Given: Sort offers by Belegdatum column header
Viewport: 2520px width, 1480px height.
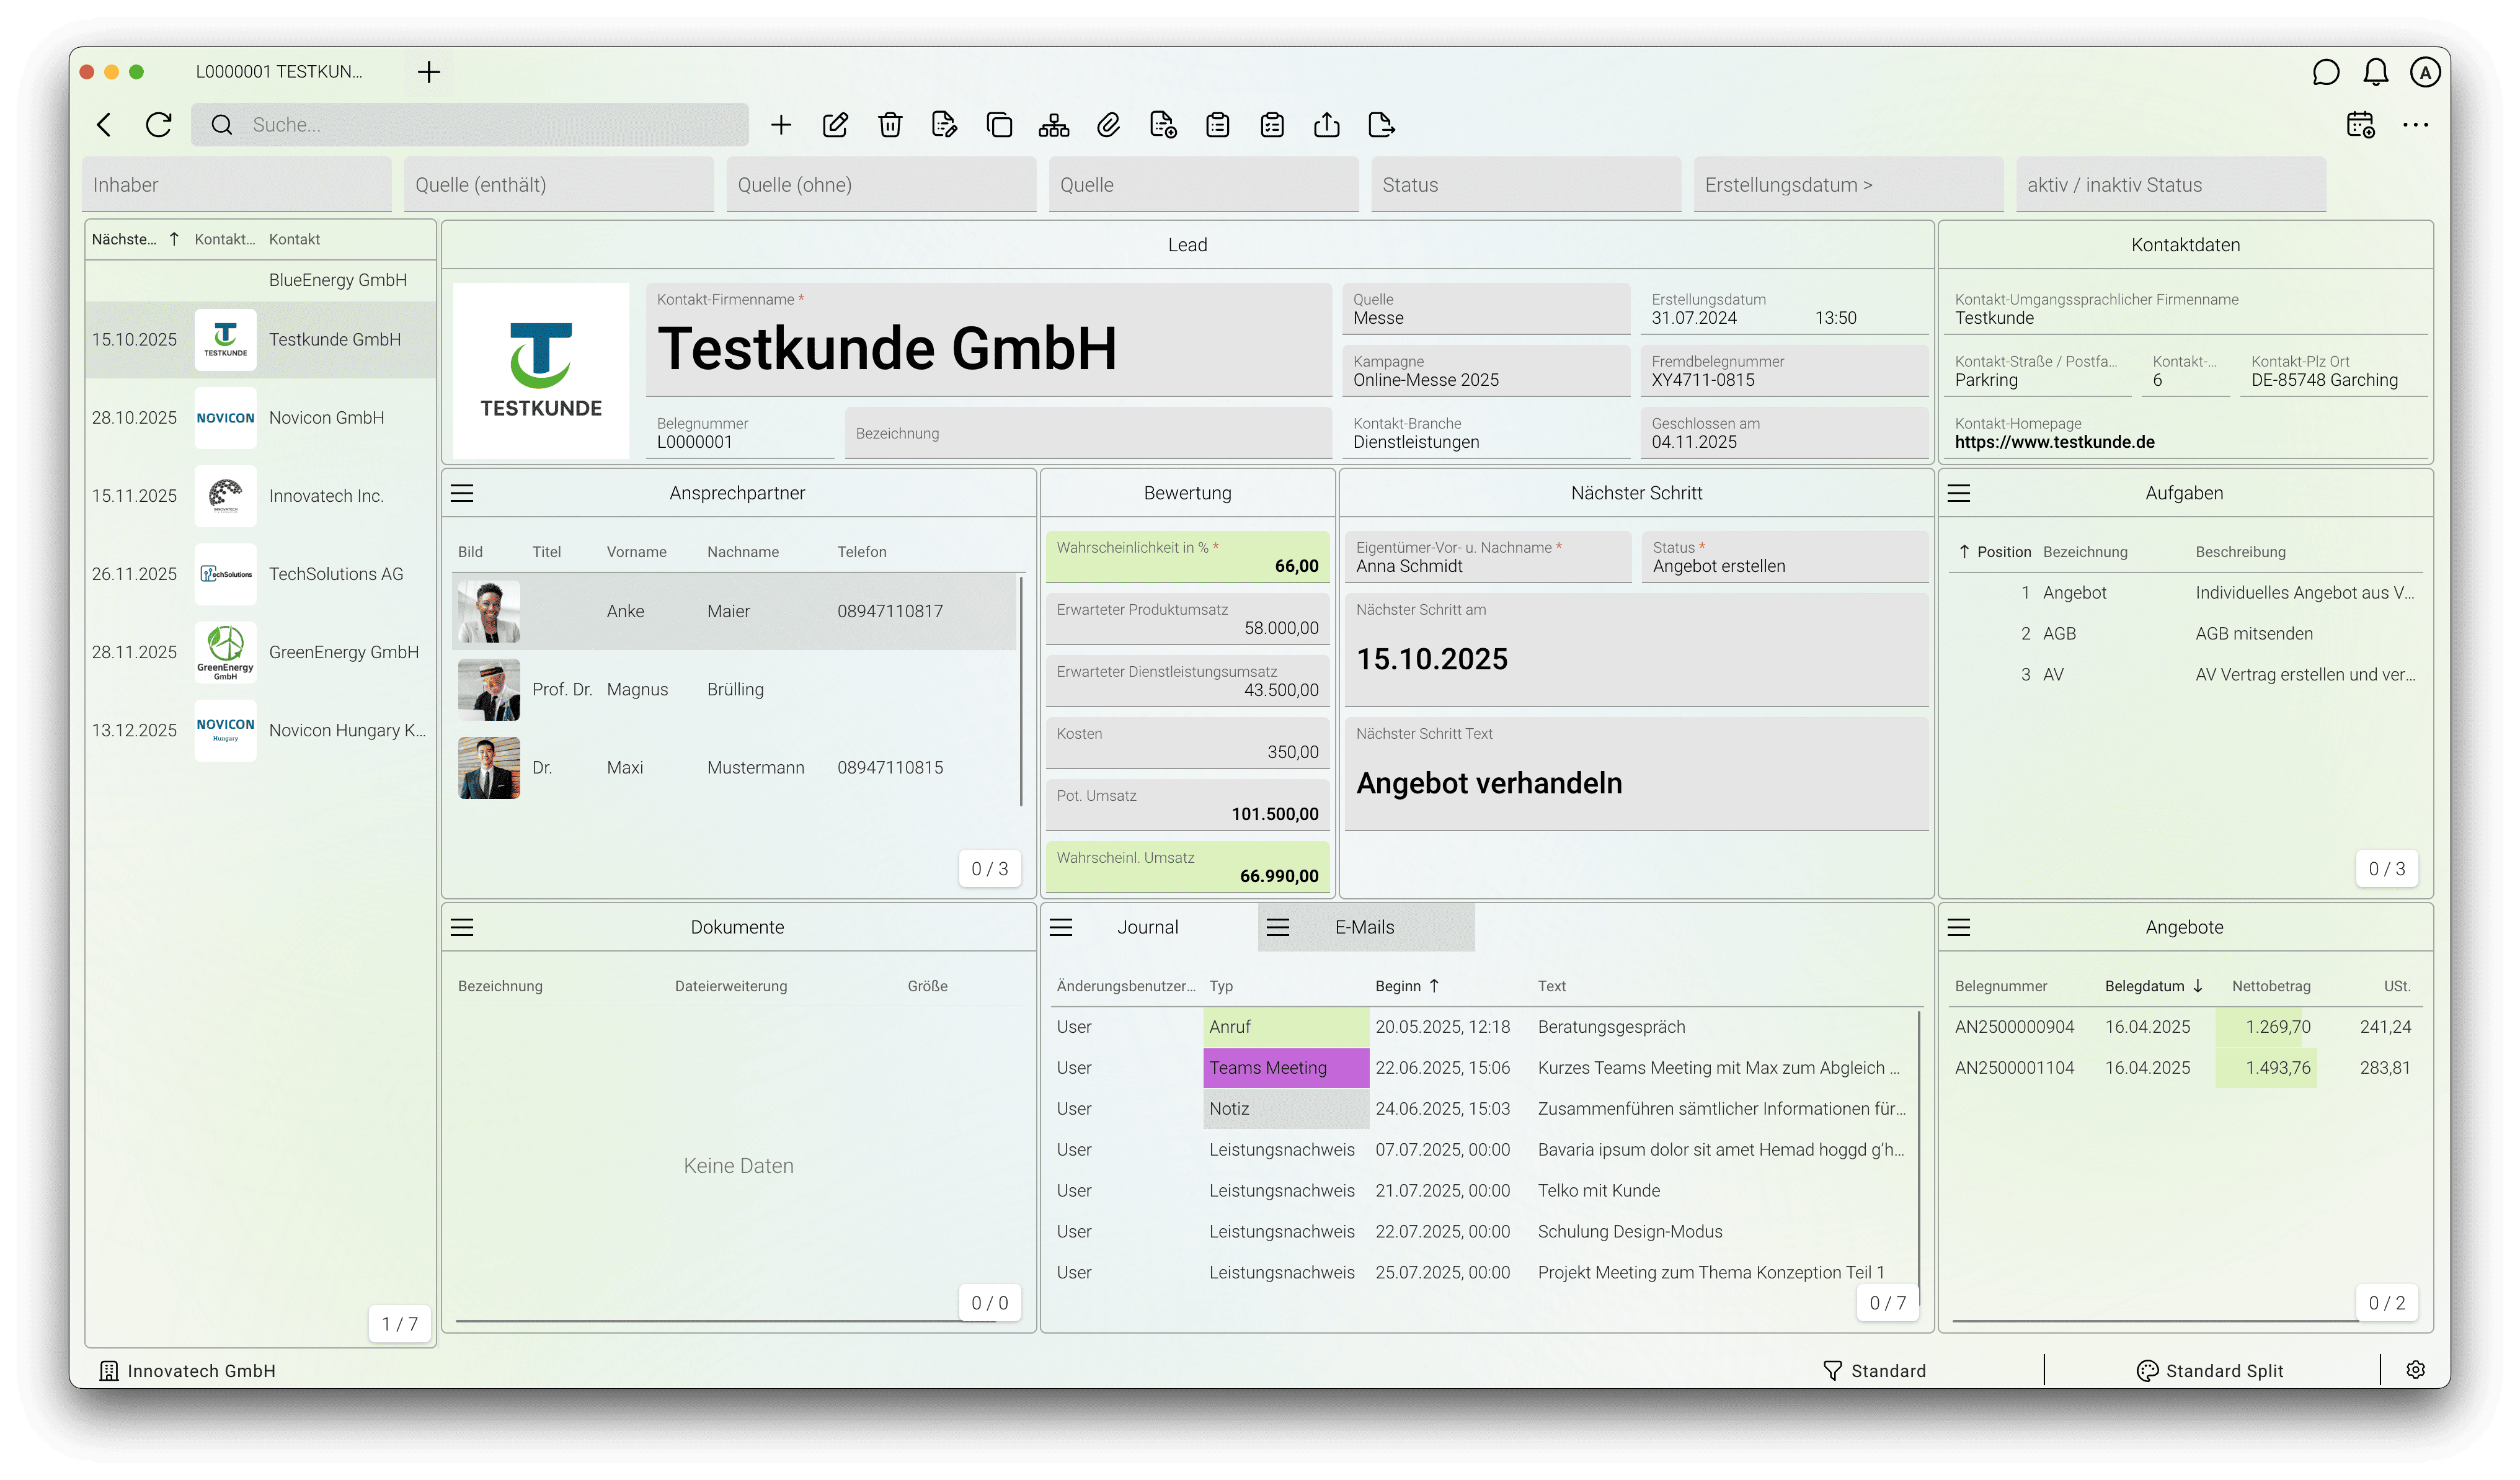Looking at the screenshot, I should 2144,986.
